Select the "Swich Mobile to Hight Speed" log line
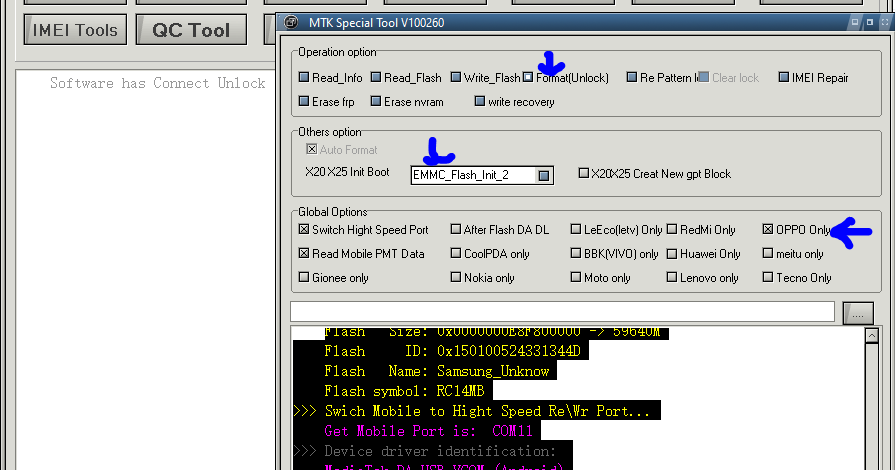 (x=472, y=411)
